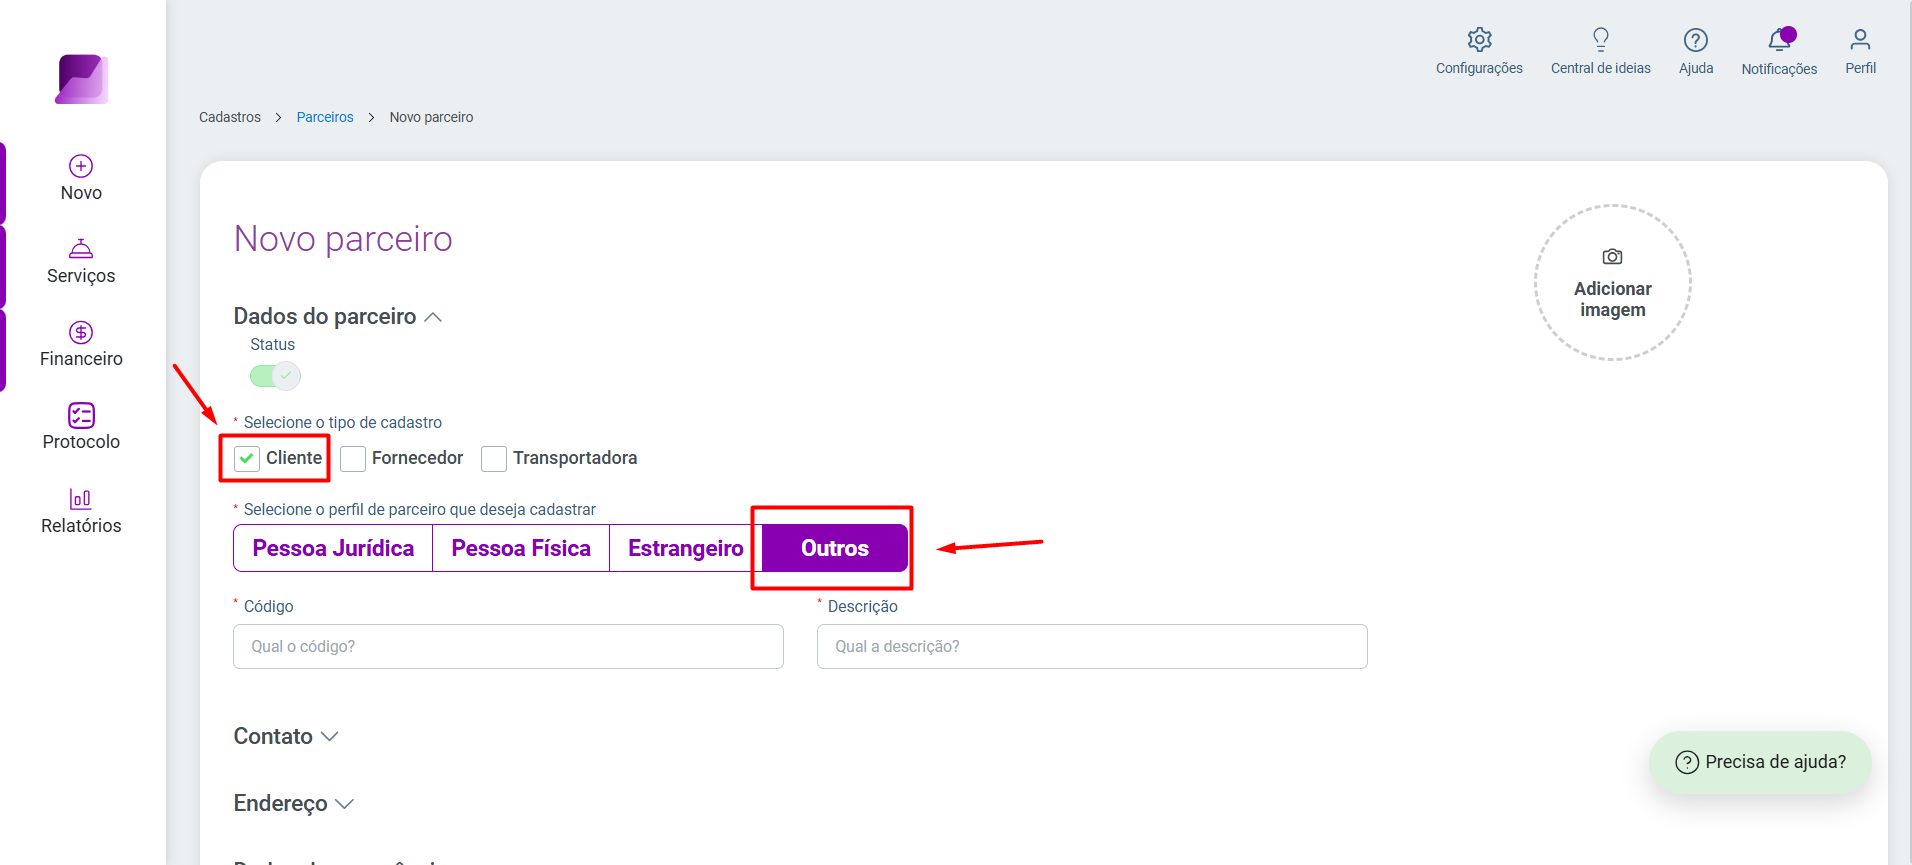1912x865 pixels.
Task: Open Notificações bell icon
Action: coord(1780,40)
